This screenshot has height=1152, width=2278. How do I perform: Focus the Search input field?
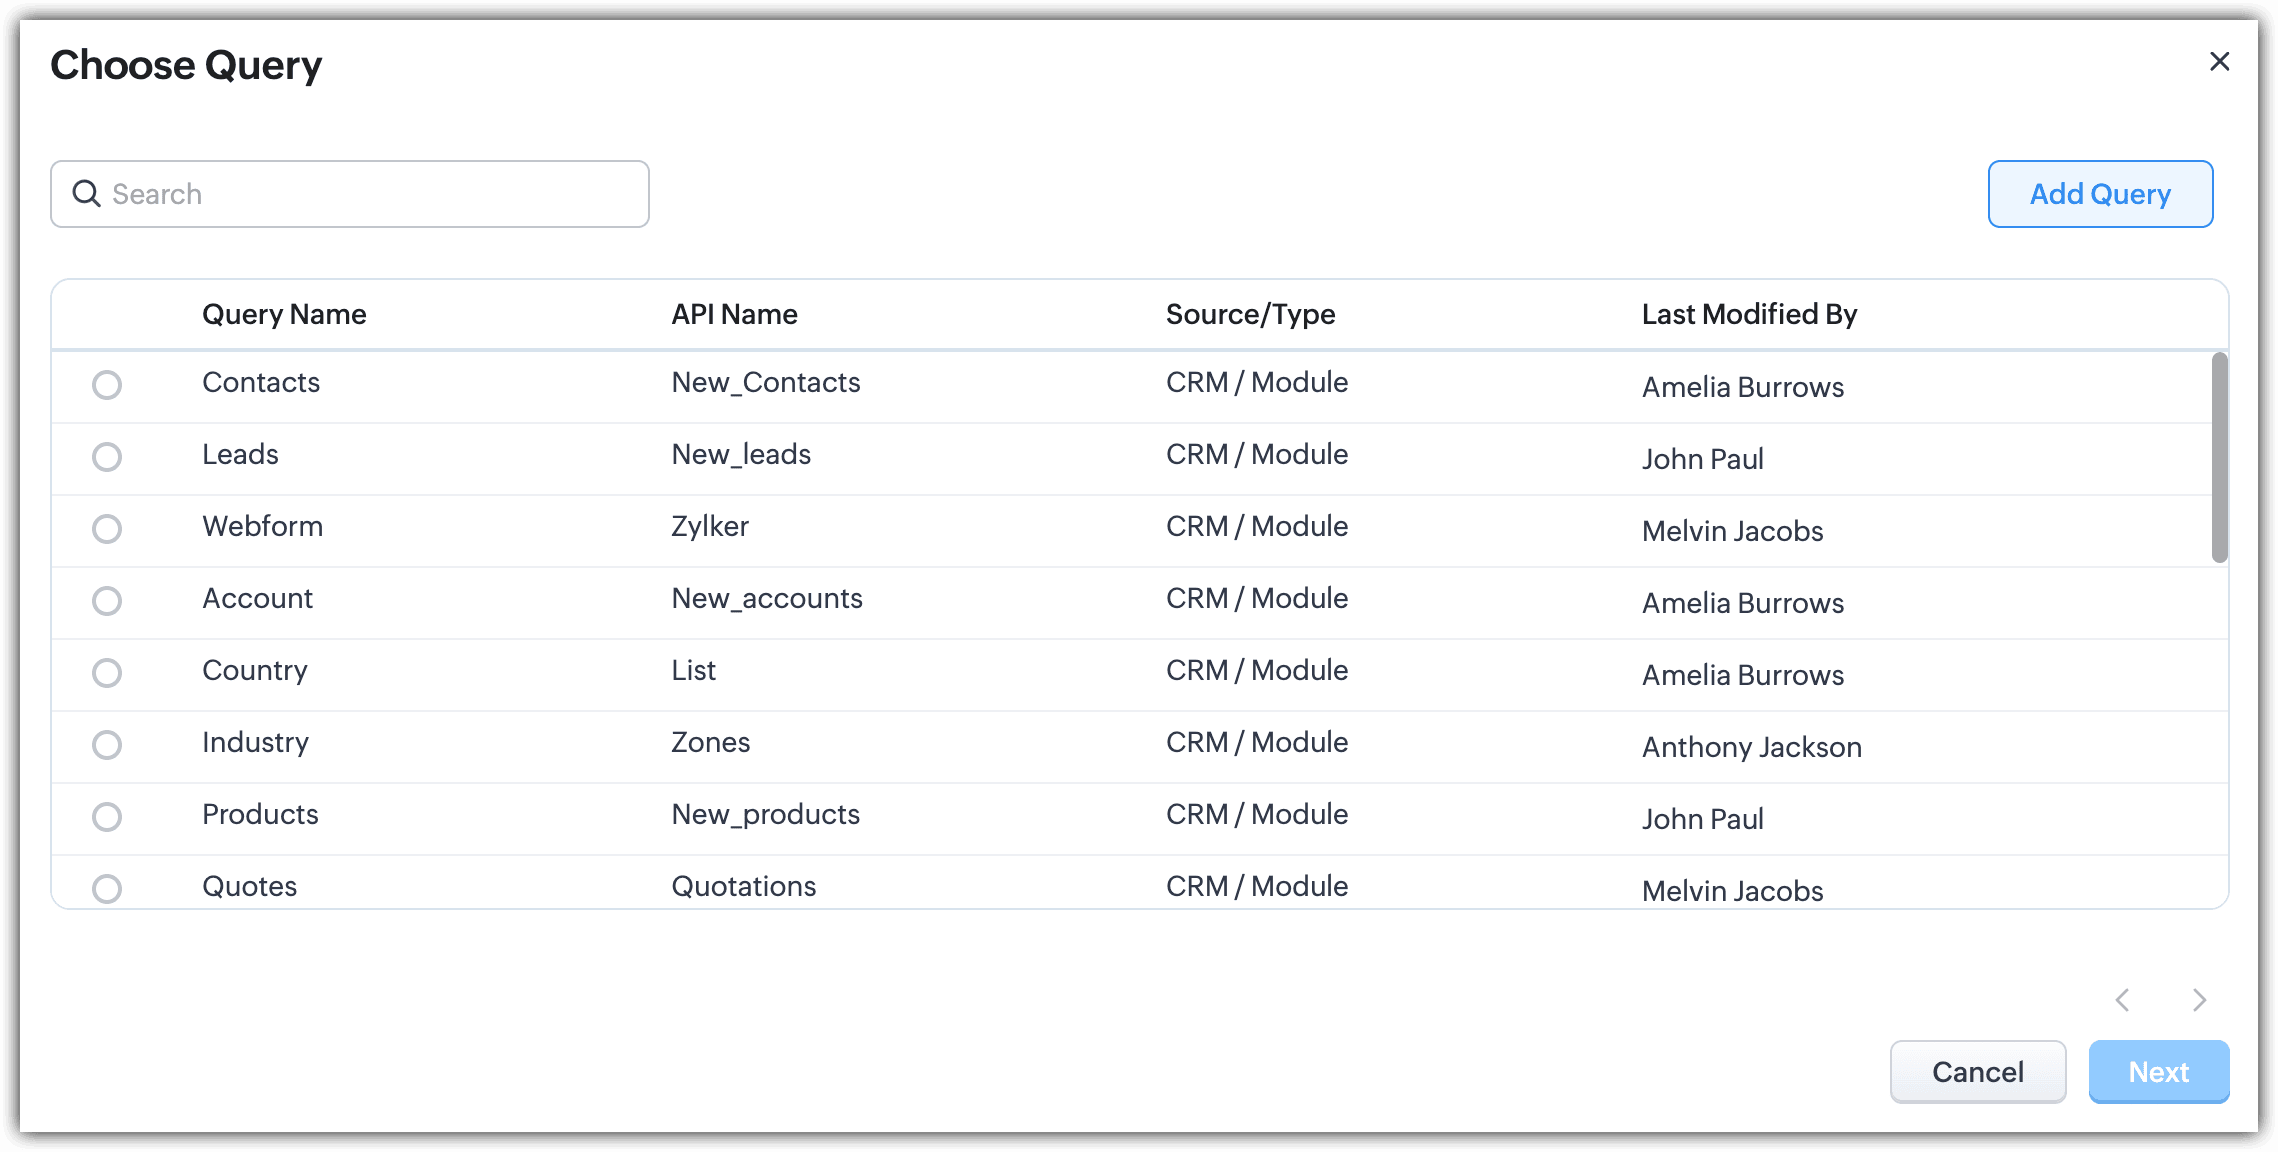point(370,194)
